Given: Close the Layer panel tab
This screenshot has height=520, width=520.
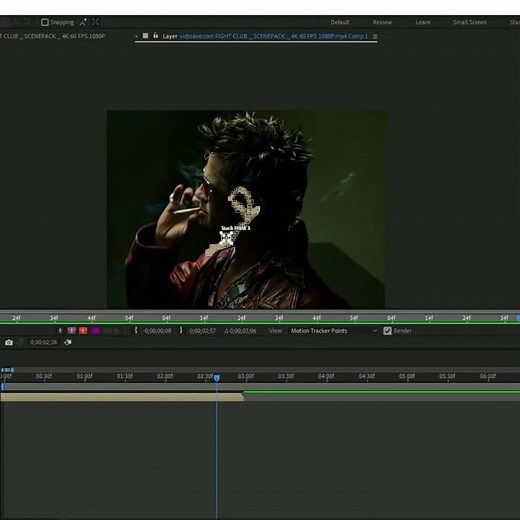Looking at the screenshot, I should coord(136,36).
